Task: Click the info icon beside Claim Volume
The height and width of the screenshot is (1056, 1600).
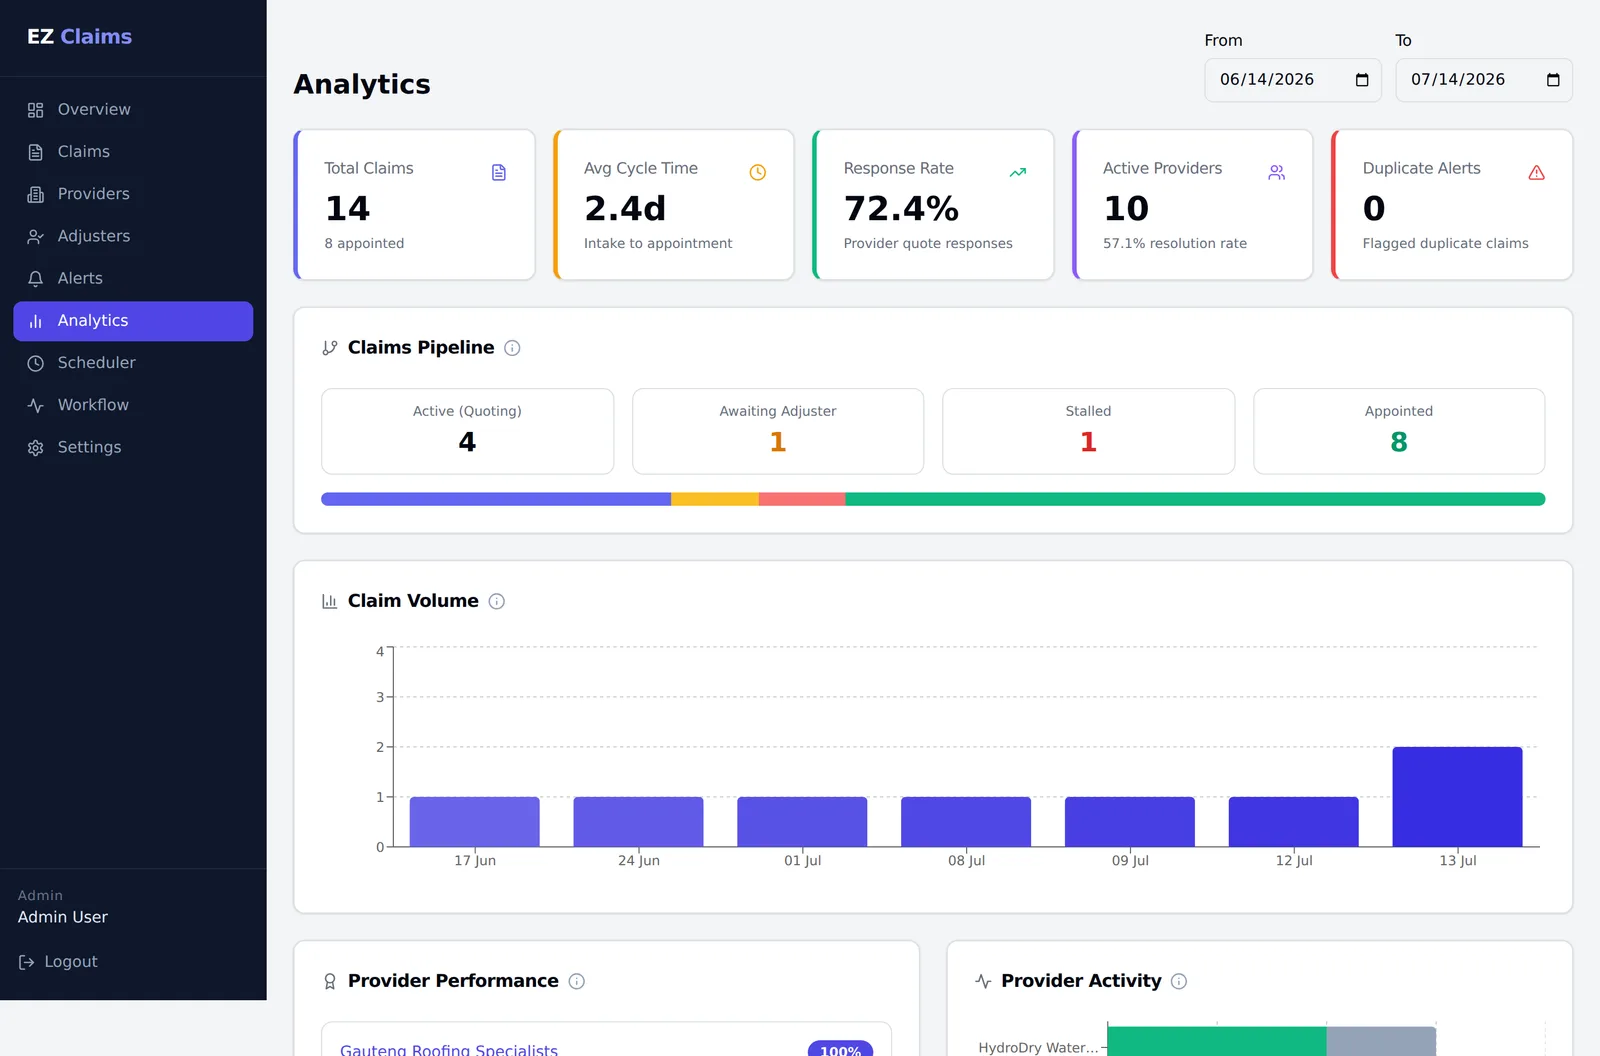Action: 497,601
